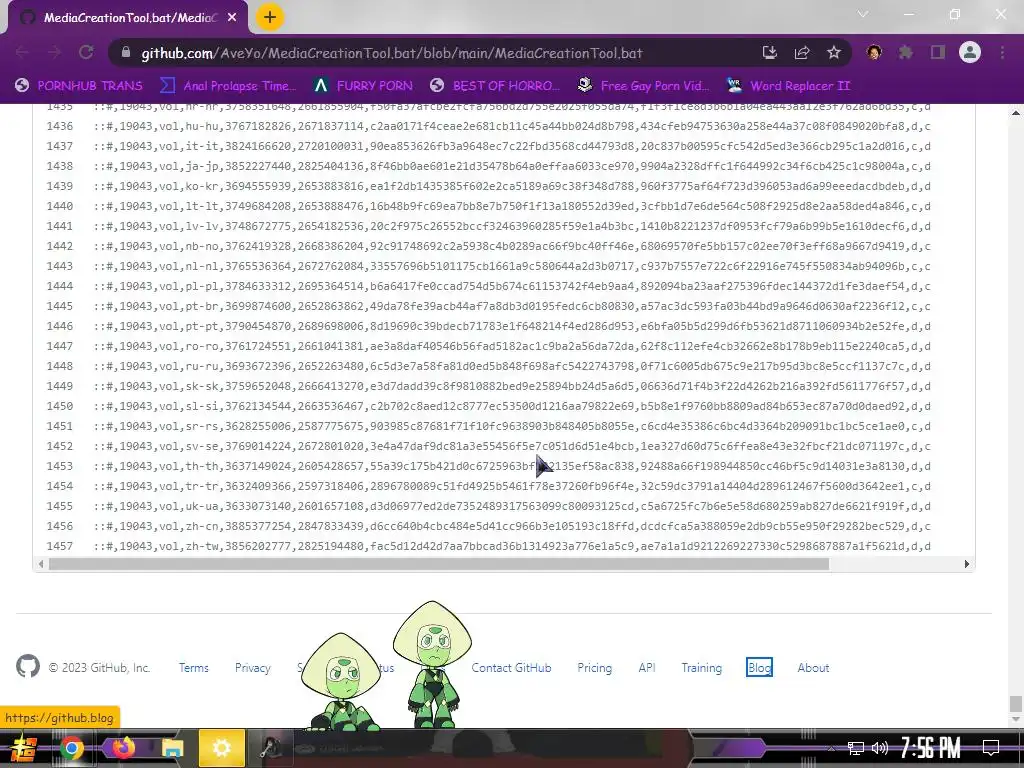Click the horizontal scrollbar's right arrow

pyautogui.click(x=967, y=564)
